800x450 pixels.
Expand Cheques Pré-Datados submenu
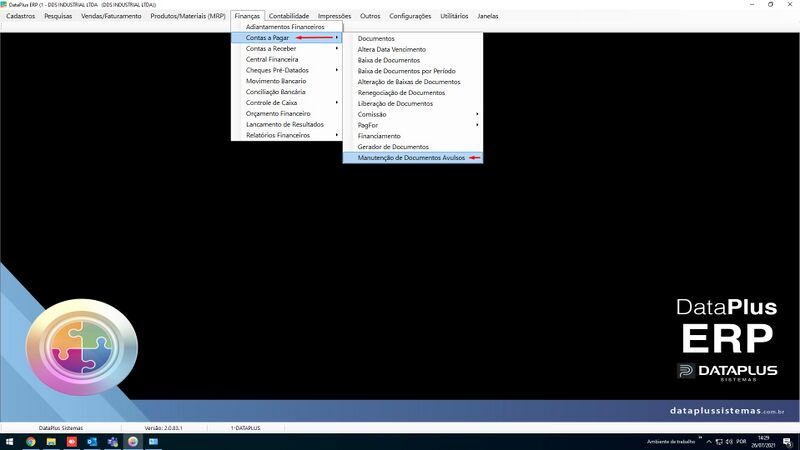tap(287, 70)
